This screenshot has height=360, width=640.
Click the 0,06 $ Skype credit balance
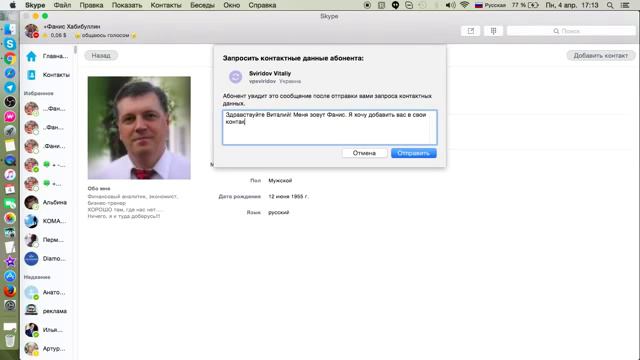tap(58, 36)
